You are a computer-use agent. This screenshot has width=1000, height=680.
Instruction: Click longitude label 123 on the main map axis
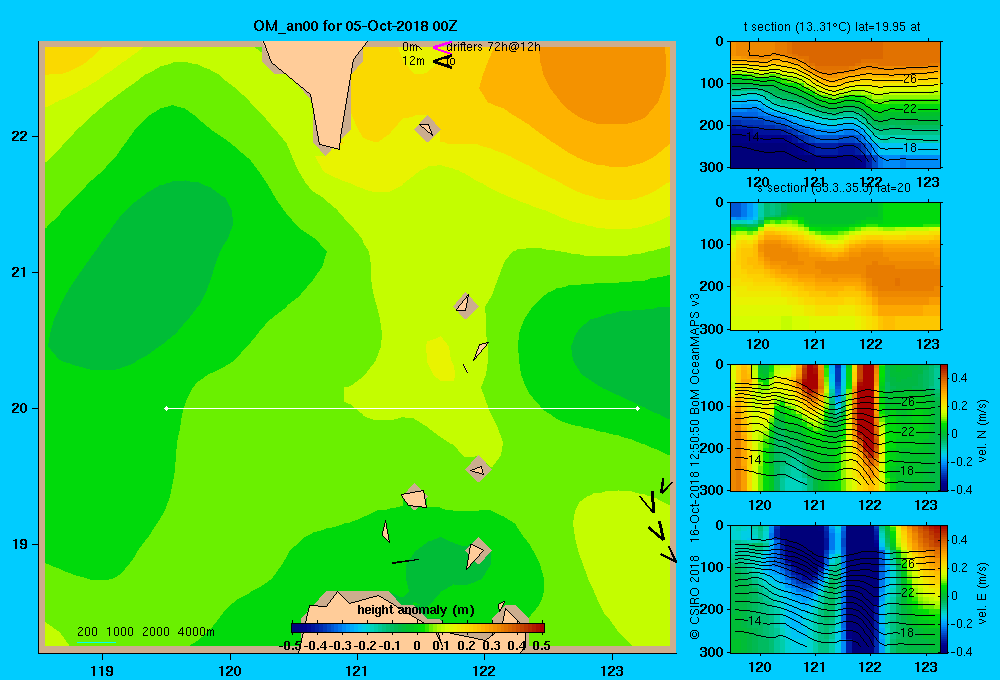coord(612,670)
